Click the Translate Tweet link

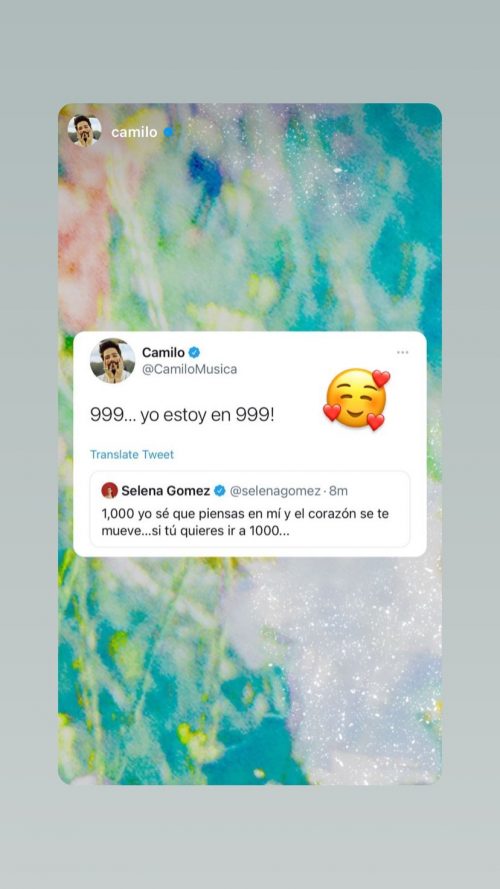click(132, 455)
